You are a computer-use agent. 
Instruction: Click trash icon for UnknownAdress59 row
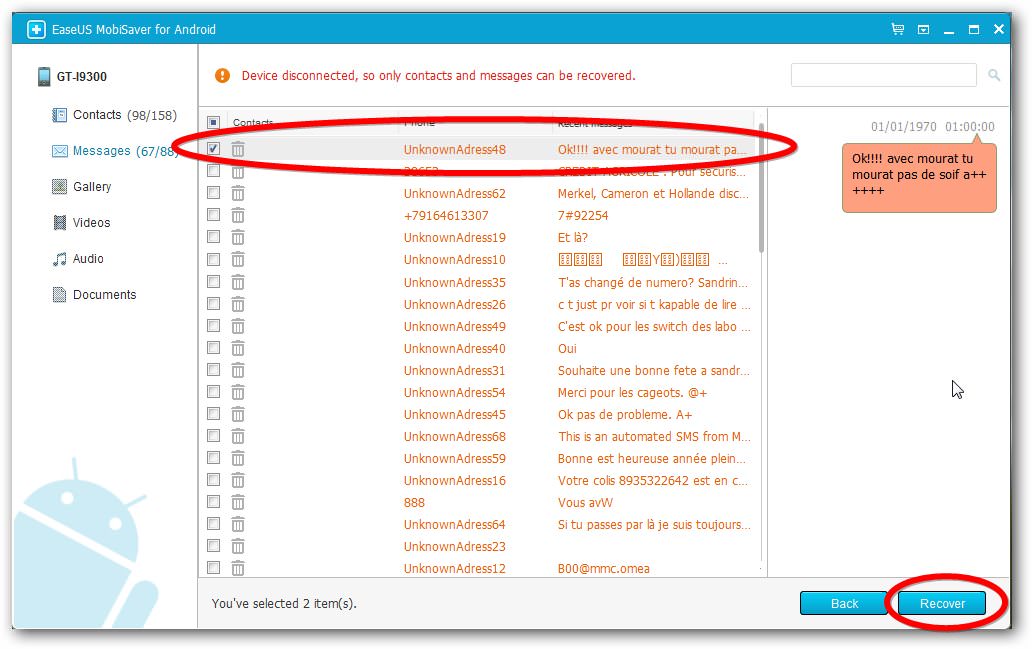[238, 458]
